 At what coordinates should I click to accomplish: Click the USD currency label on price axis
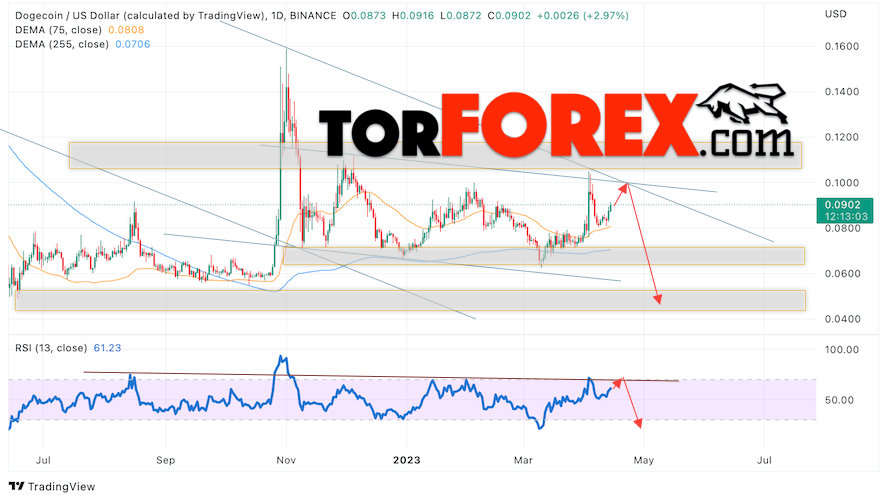836,14
